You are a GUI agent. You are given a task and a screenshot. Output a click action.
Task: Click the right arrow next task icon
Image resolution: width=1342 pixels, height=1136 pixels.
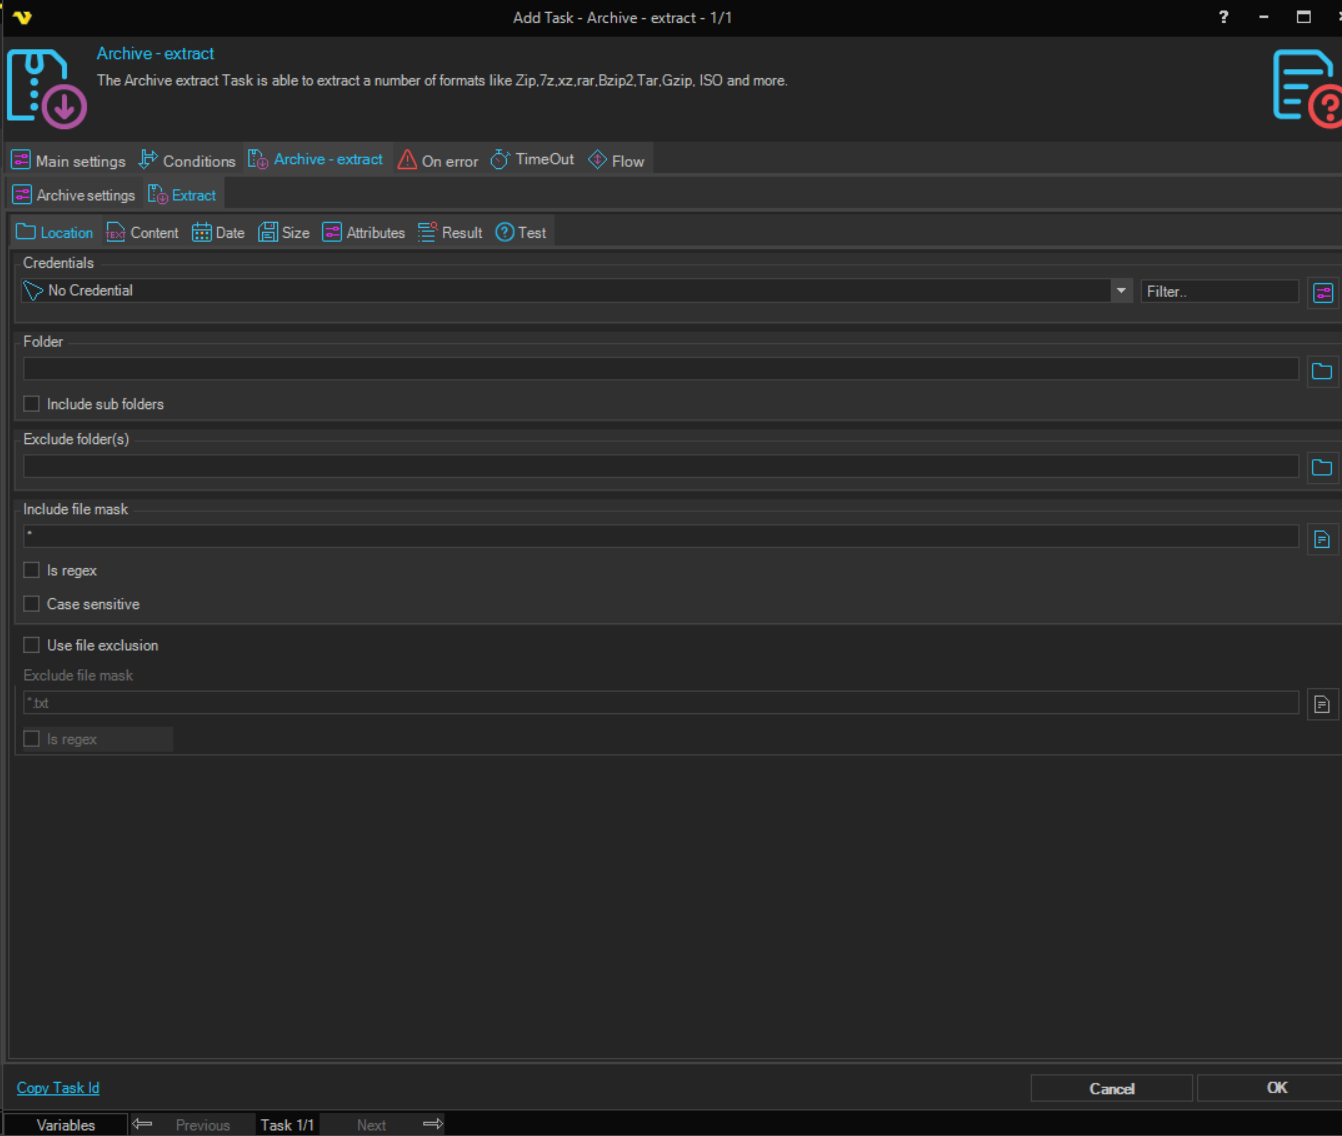[x=432, y=1124]
